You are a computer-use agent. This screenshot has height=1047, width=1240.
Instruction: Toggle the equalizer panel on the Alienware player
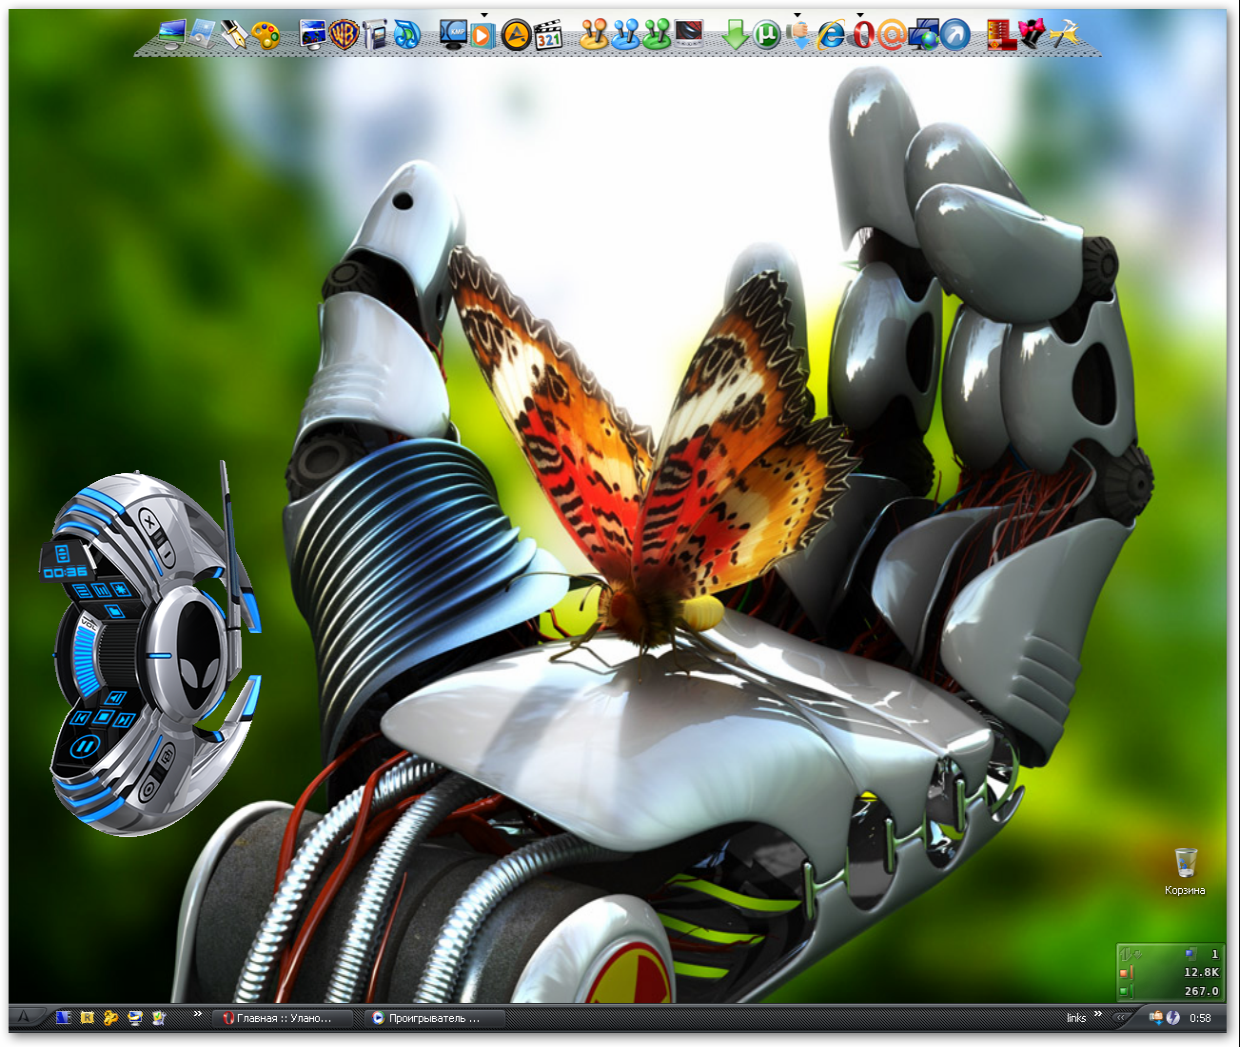[x=101, y=591]
